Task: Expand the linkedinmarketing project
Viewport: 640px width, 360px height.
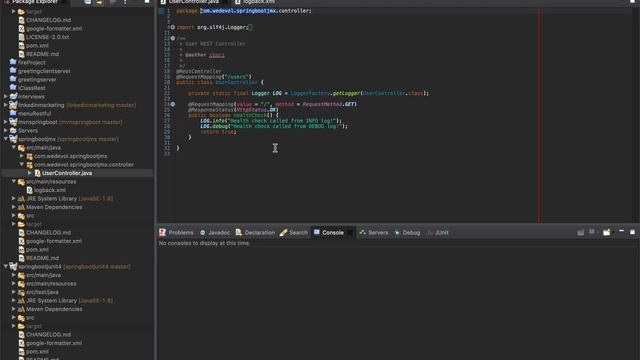Action: point(6,105)
